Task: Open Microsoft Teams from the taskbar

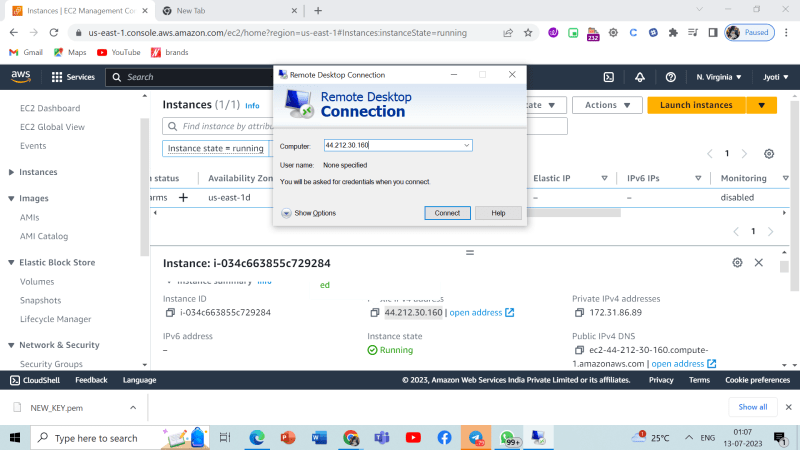Action: pyautogui.click(x=382, y=438)
